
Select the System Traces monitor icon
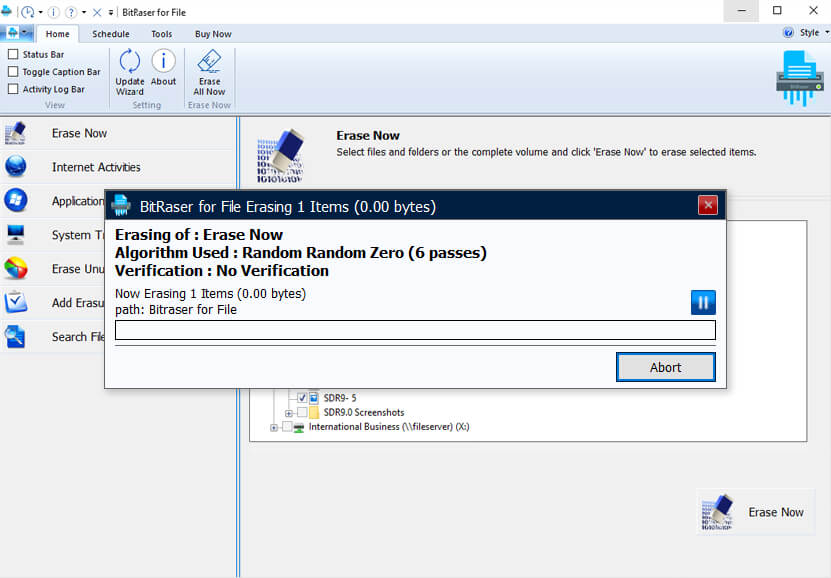point(15,234)
